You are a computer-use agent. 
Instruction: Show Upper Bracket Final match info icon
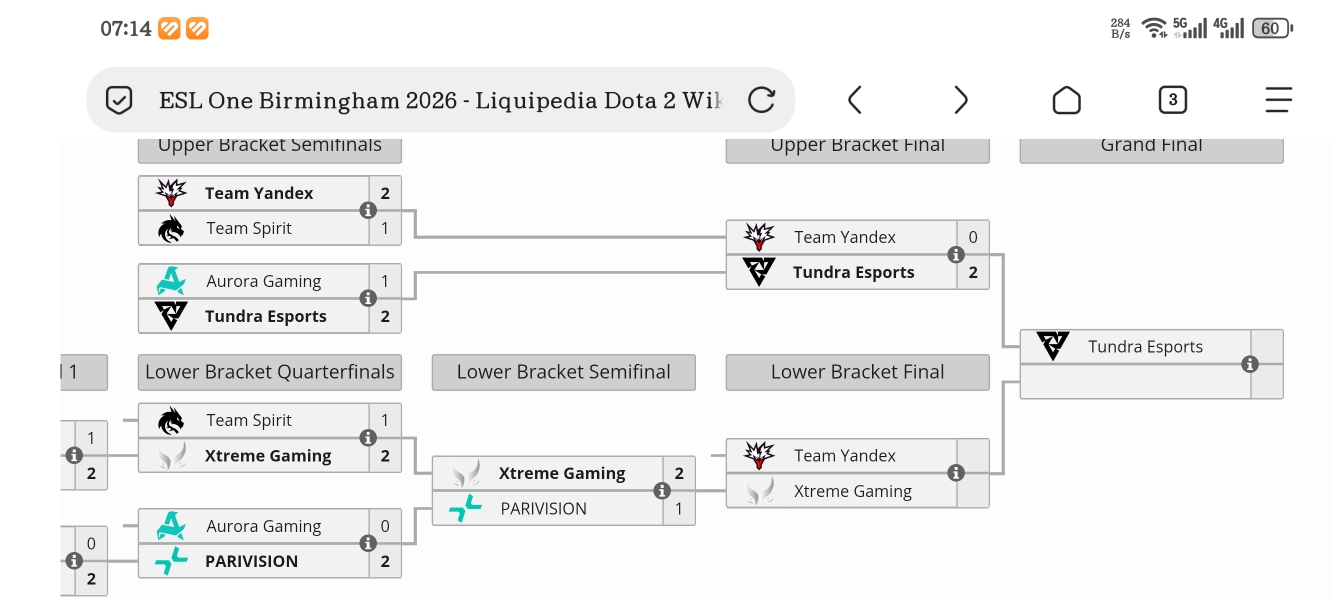[956, 255]
